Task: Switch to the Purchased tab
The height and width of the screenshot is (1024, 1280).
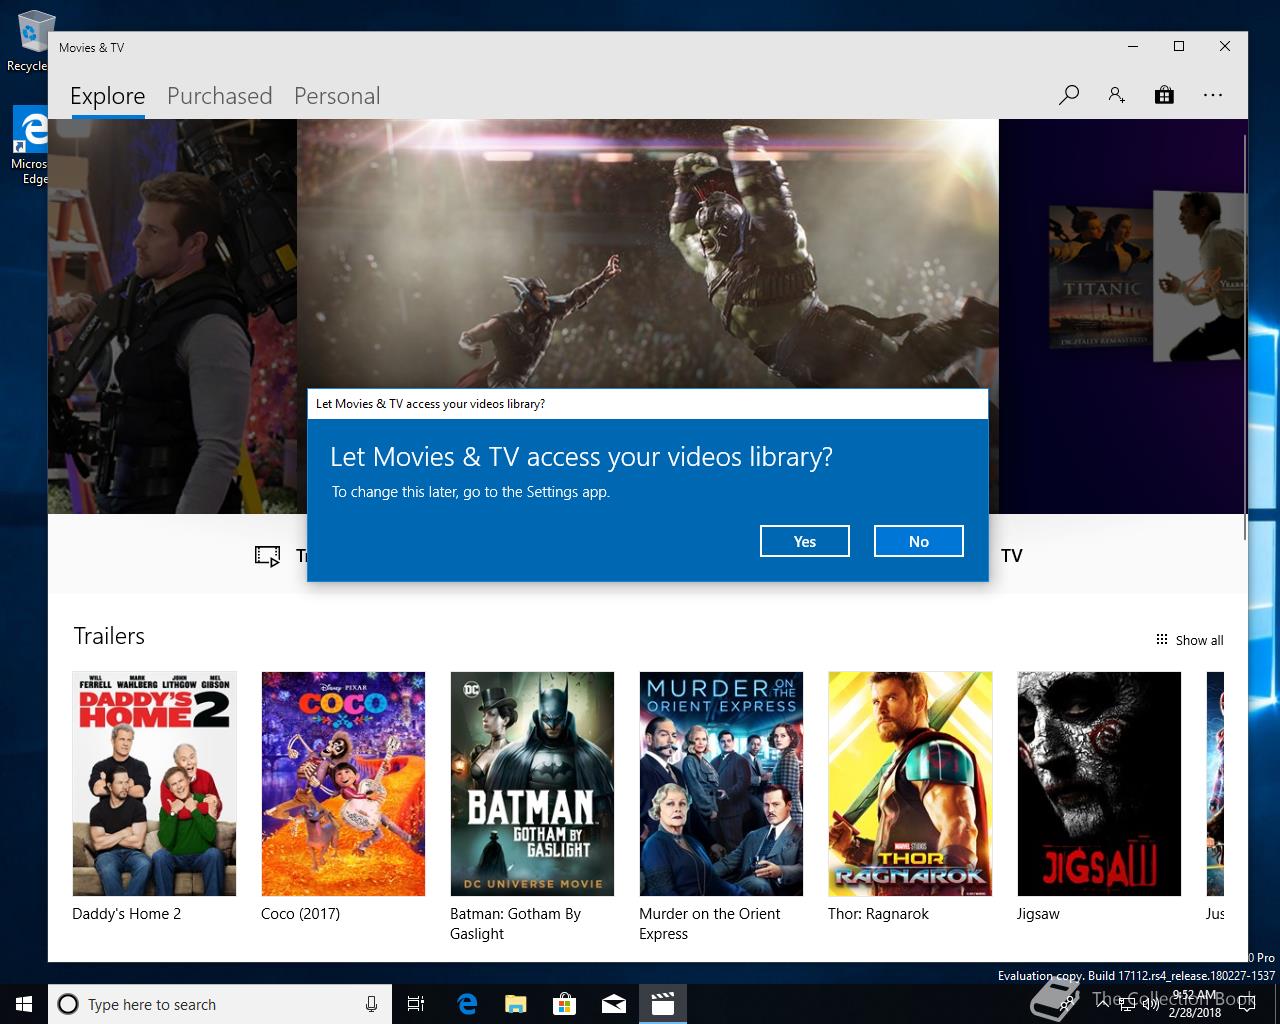Action: coord(220,96)
